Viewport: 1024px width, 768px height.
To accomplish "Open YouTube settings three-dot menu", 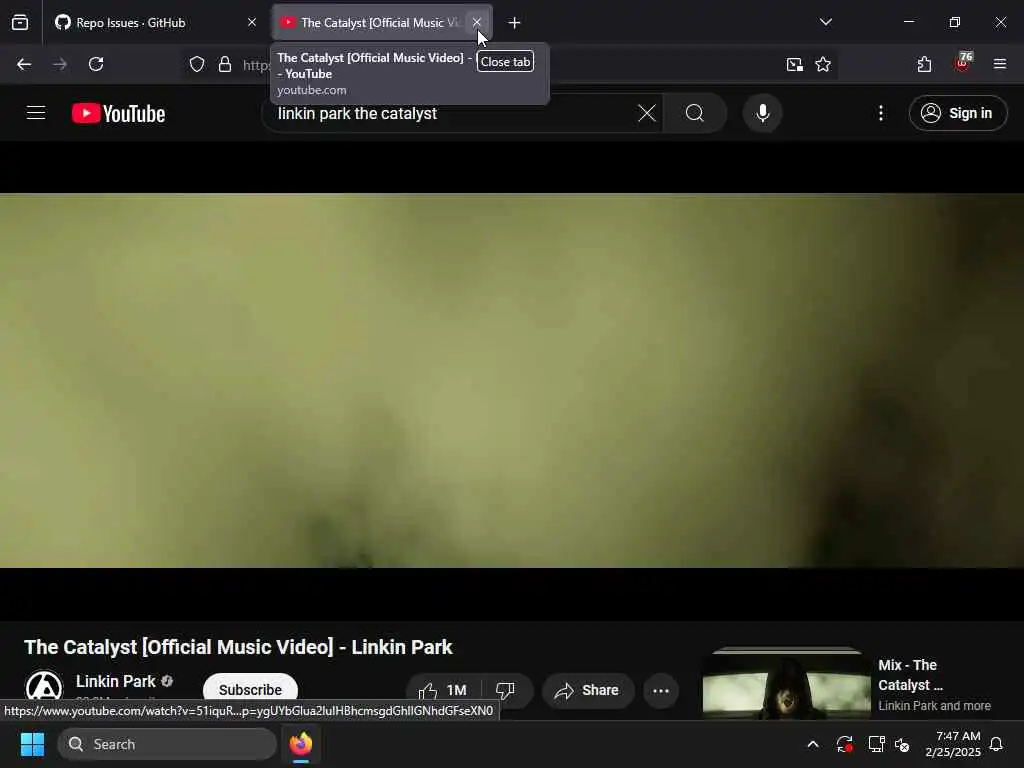I will [881, 113].
